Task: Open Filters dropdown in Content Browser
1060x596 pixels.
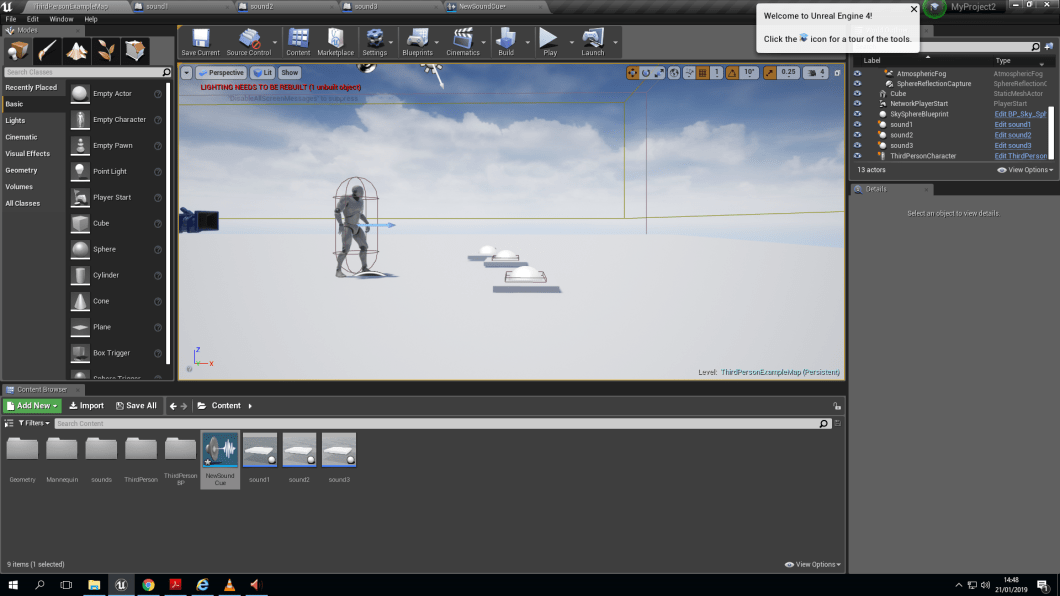Action: coord(34,423)
